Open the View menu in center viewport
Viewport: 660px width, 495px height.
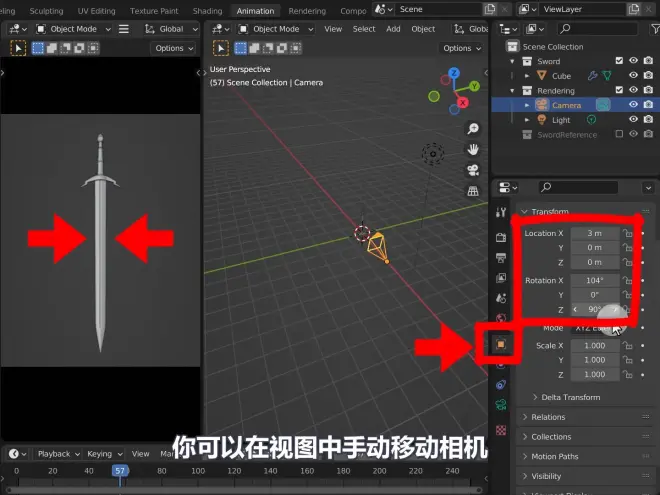333,29
